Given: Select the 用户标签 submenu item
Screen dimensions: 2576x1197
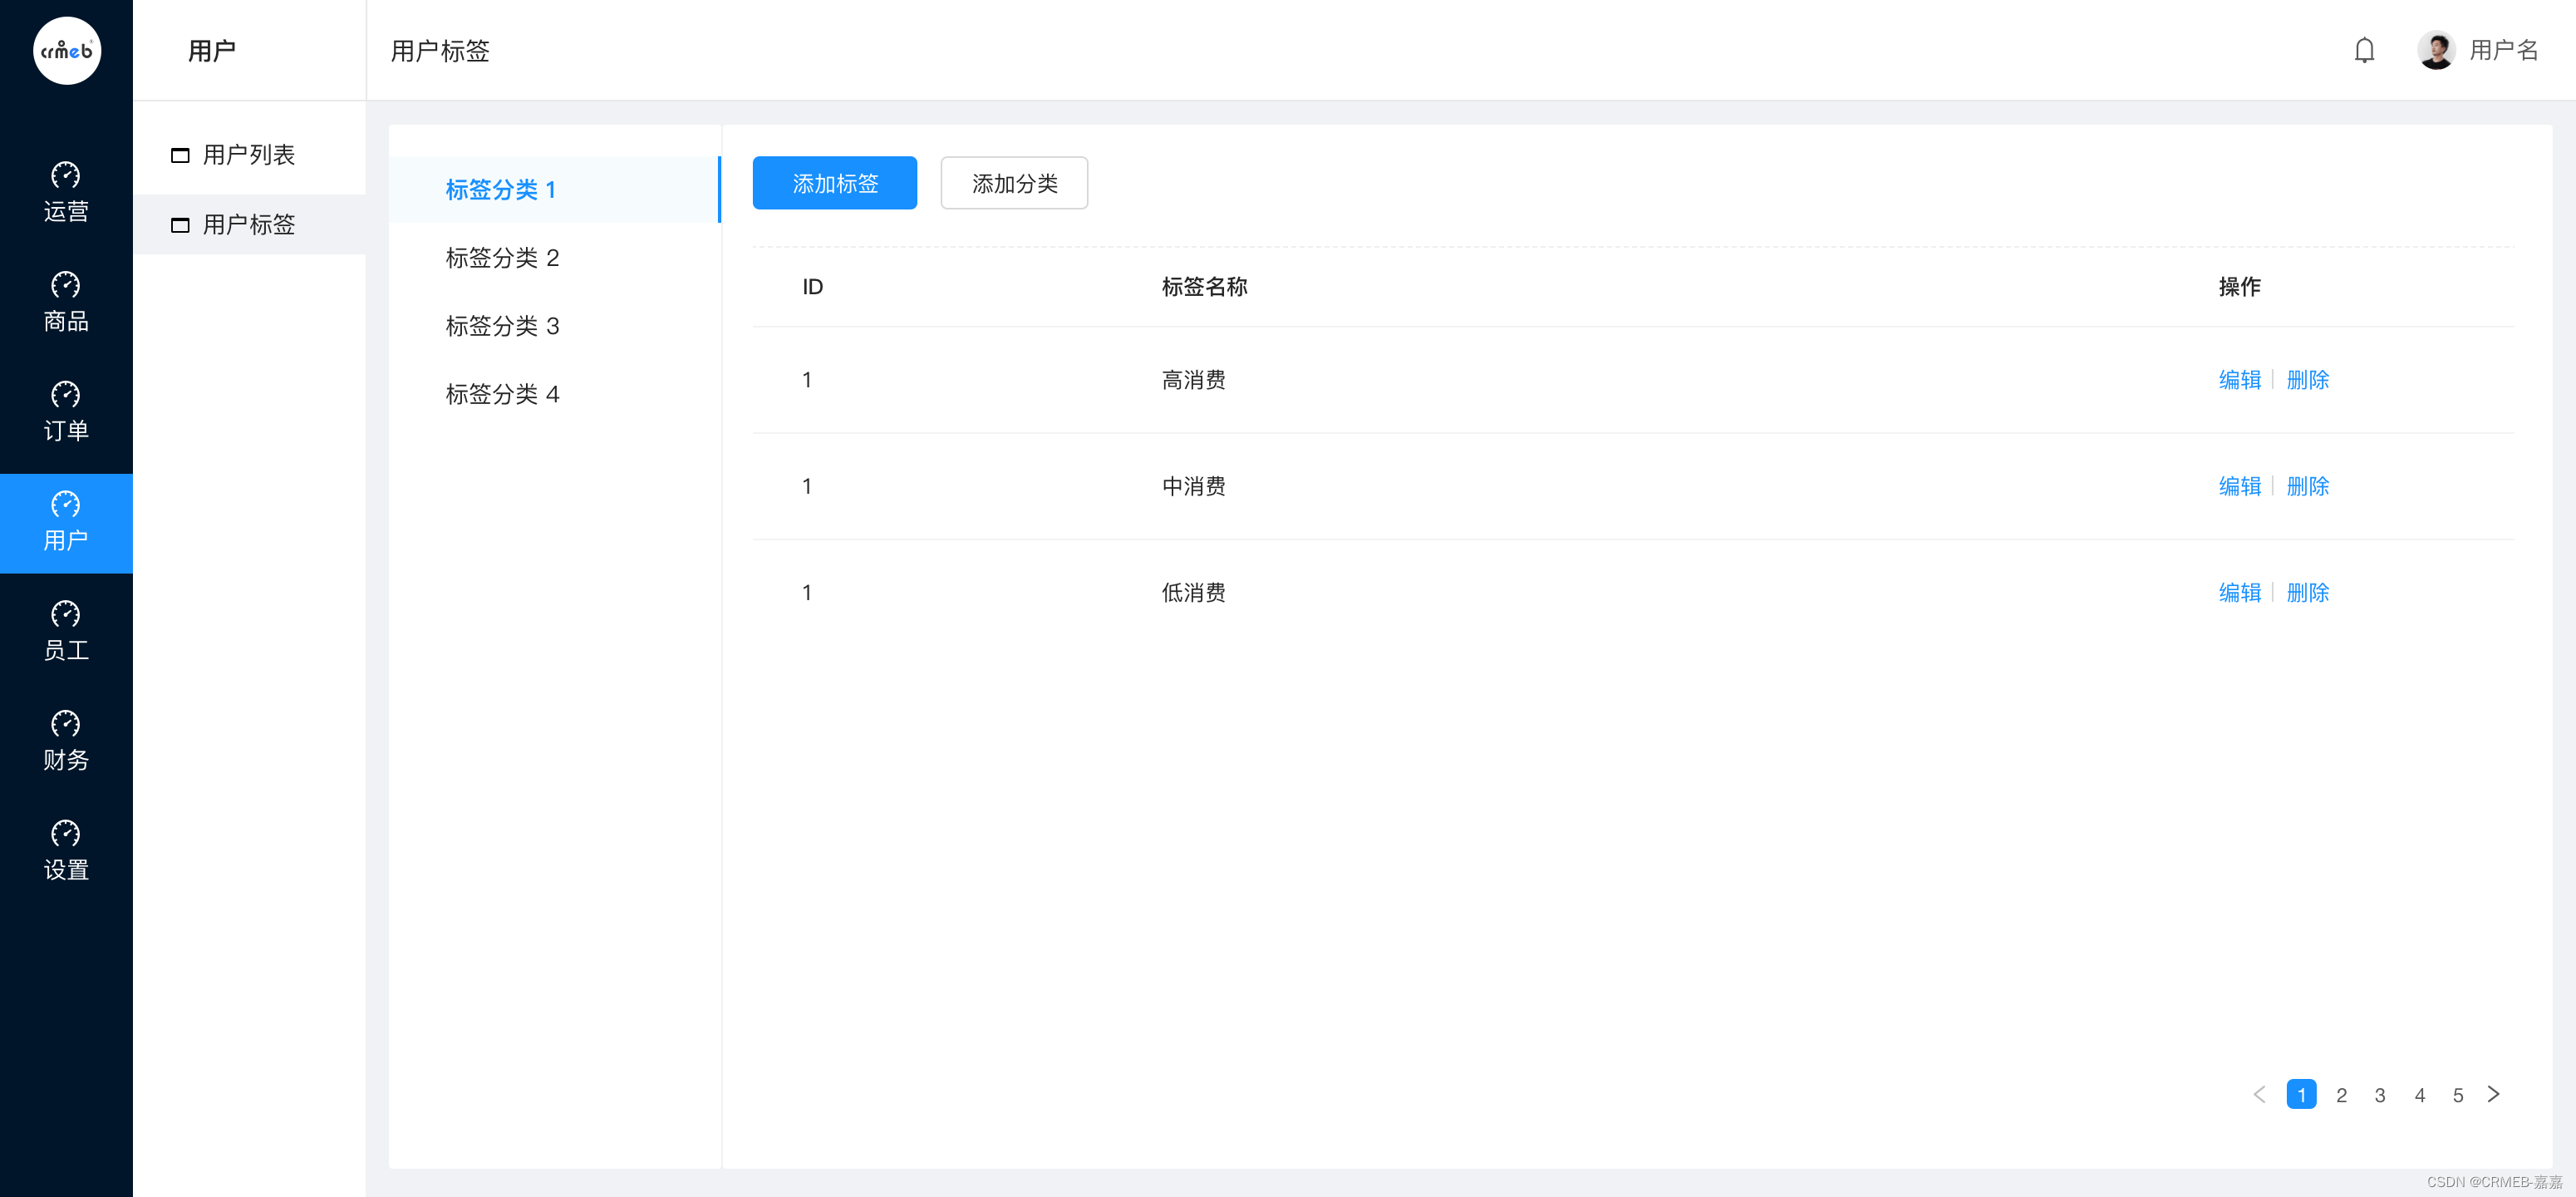Looking at the screenshot, I should tap(248, 225).
